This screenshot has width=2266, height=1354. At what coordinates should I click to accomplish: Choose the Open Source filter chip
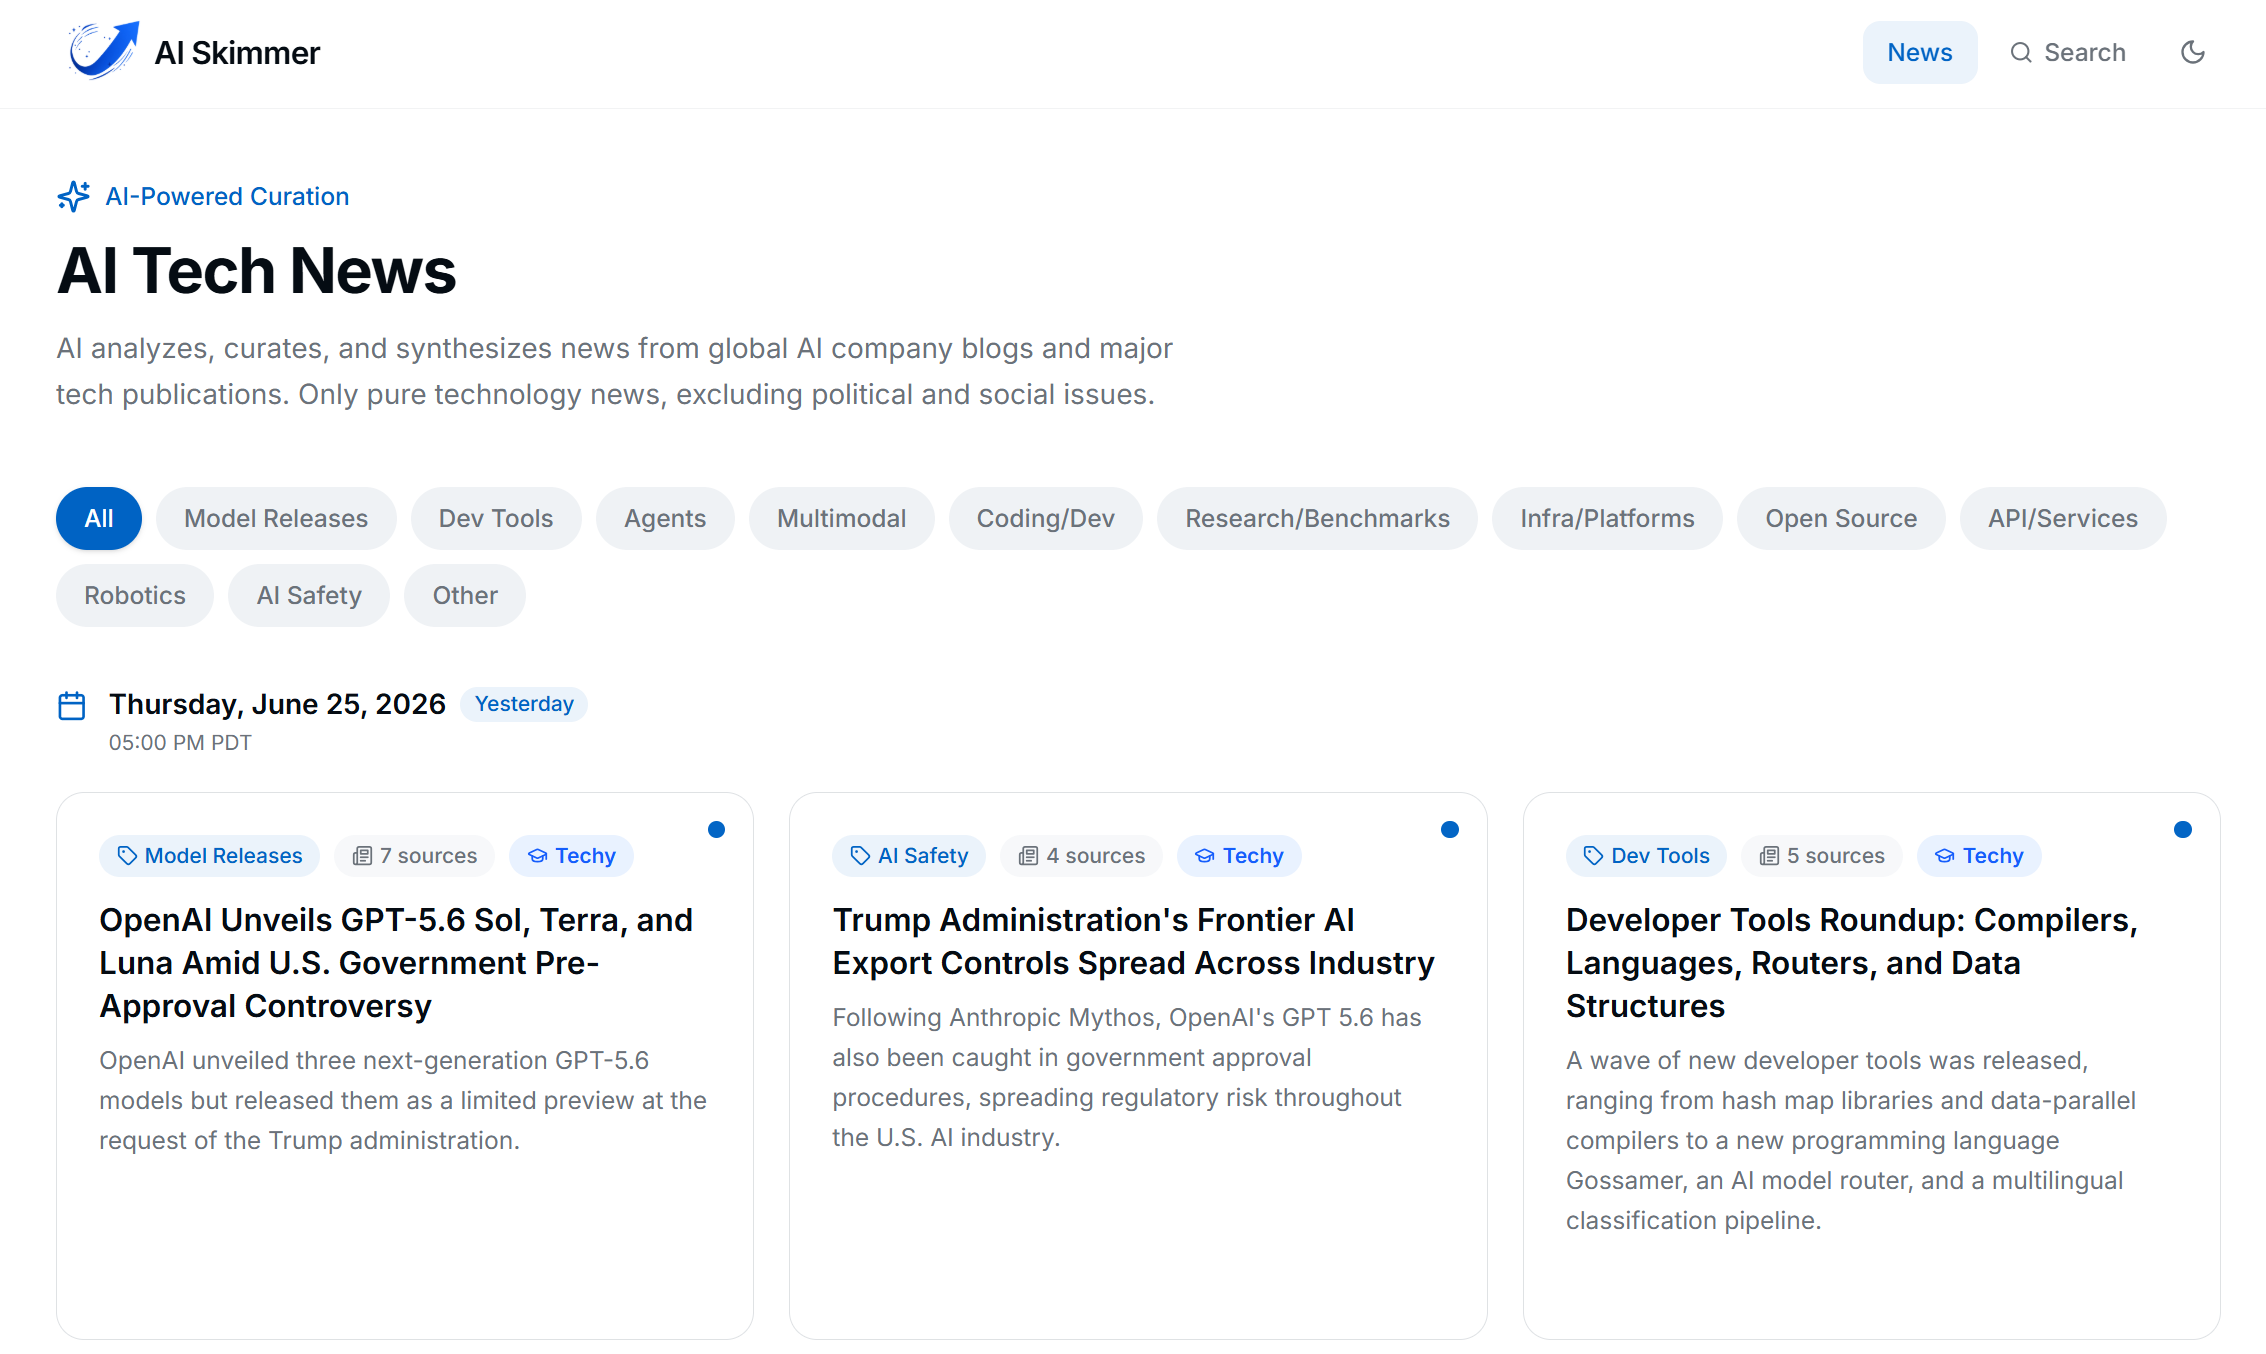click(x=1840, y=518)
